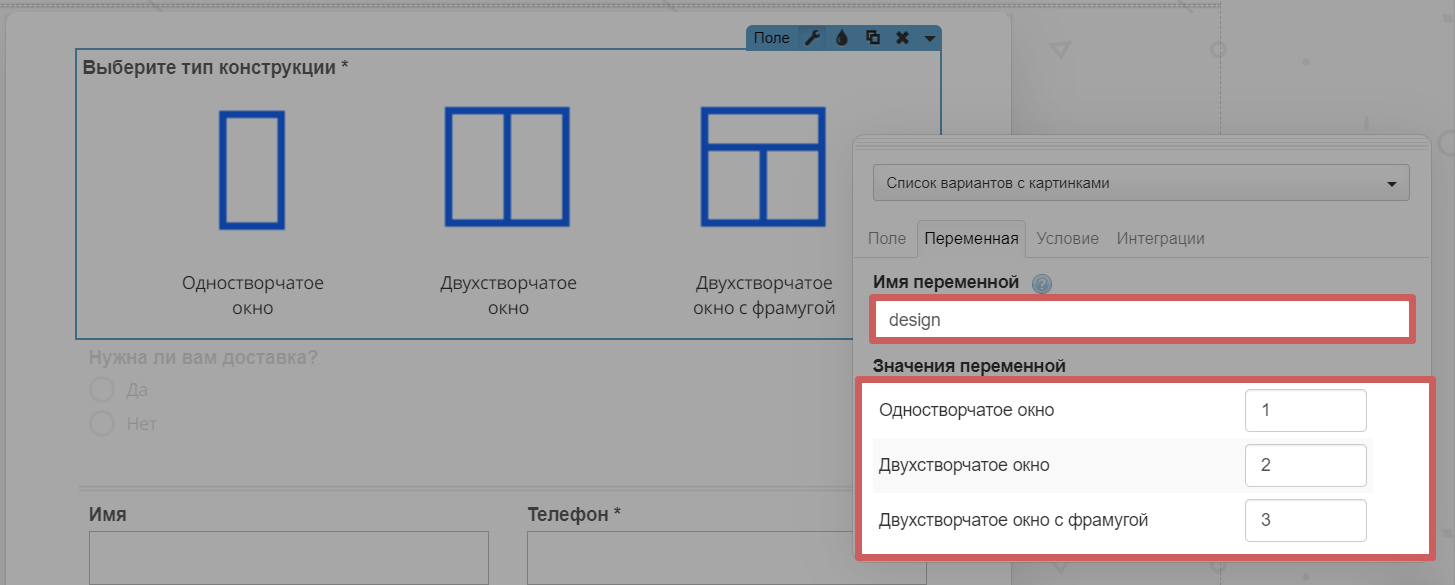Click the variable name field containing design
The height and width of the screenshot is (585, 1455).
[x=1140, y=320]
